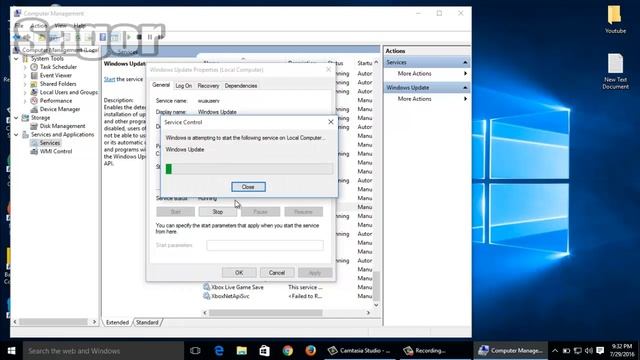Switch to the Extended view tab
The width and height of the screenshot is (640, 360).
coord(117,322)
